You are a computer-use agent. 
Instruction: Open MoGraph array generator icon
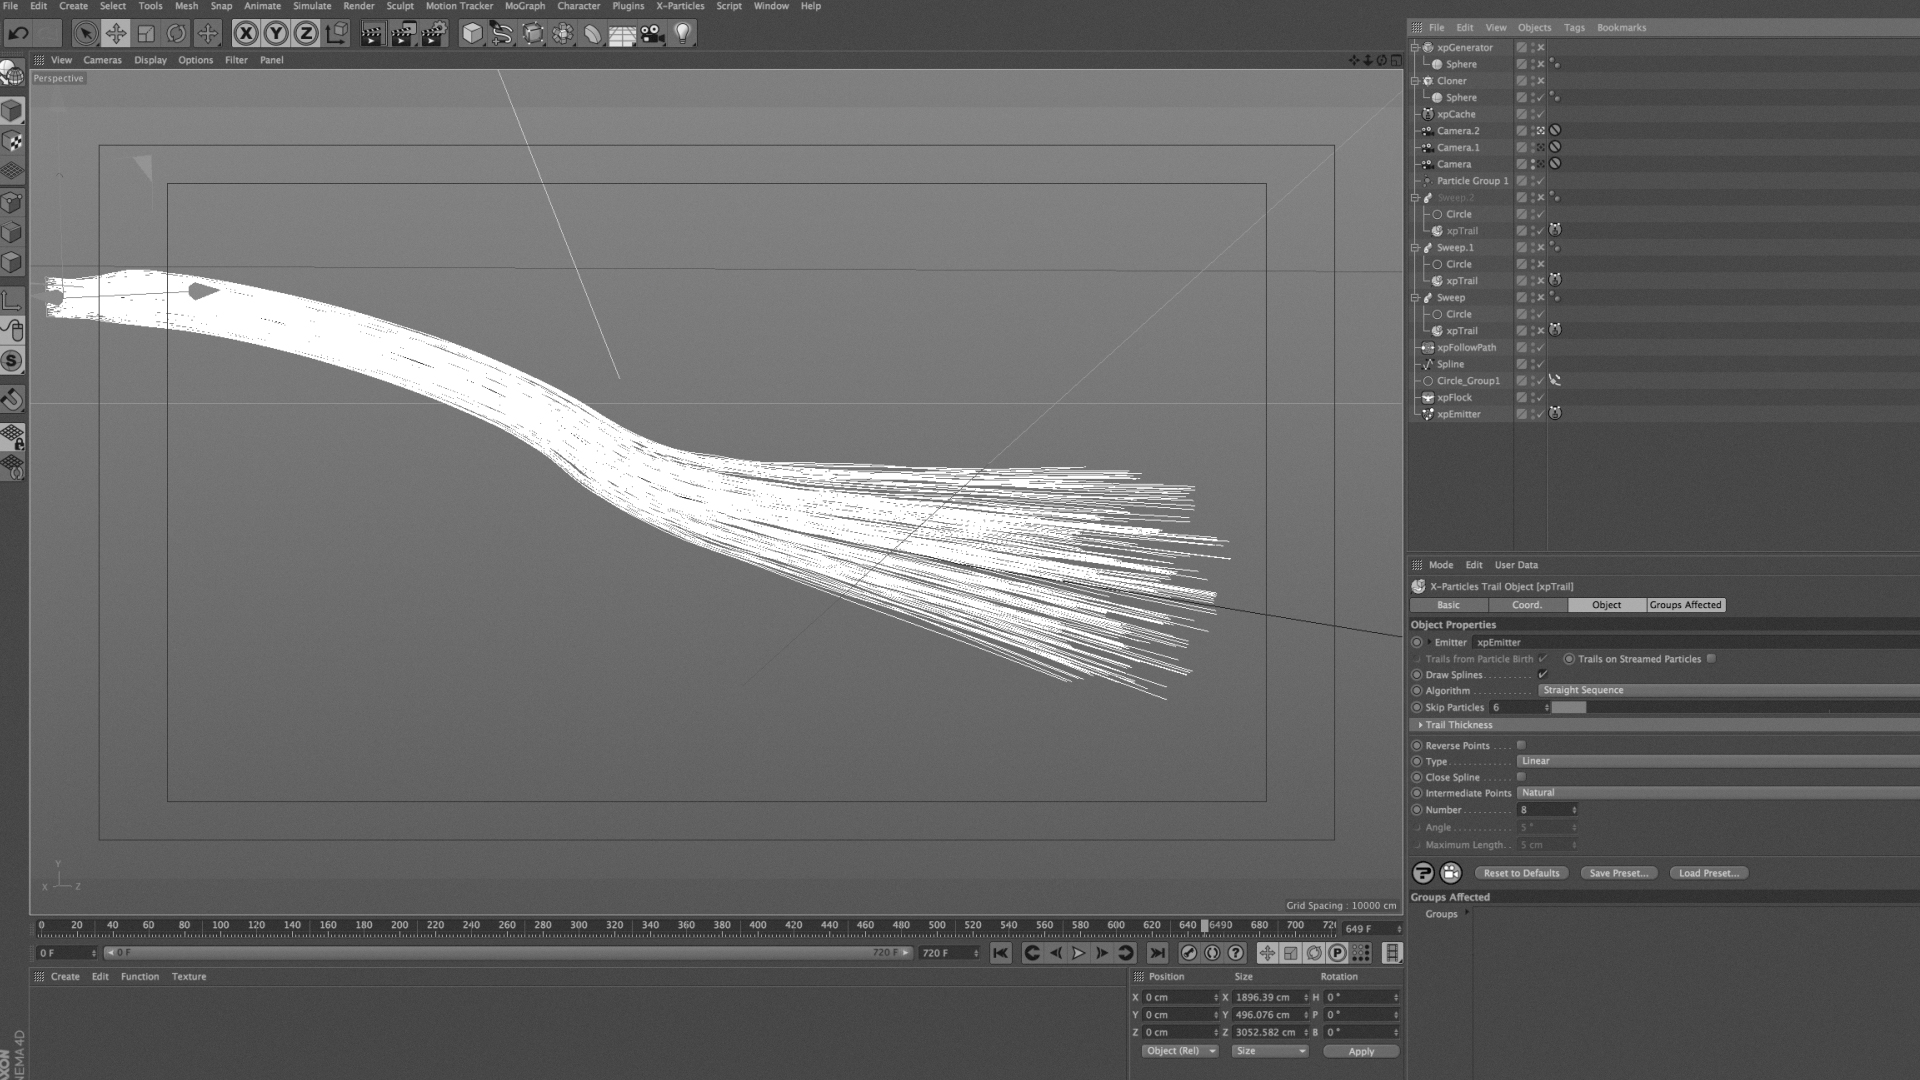[x=563, y=33]
